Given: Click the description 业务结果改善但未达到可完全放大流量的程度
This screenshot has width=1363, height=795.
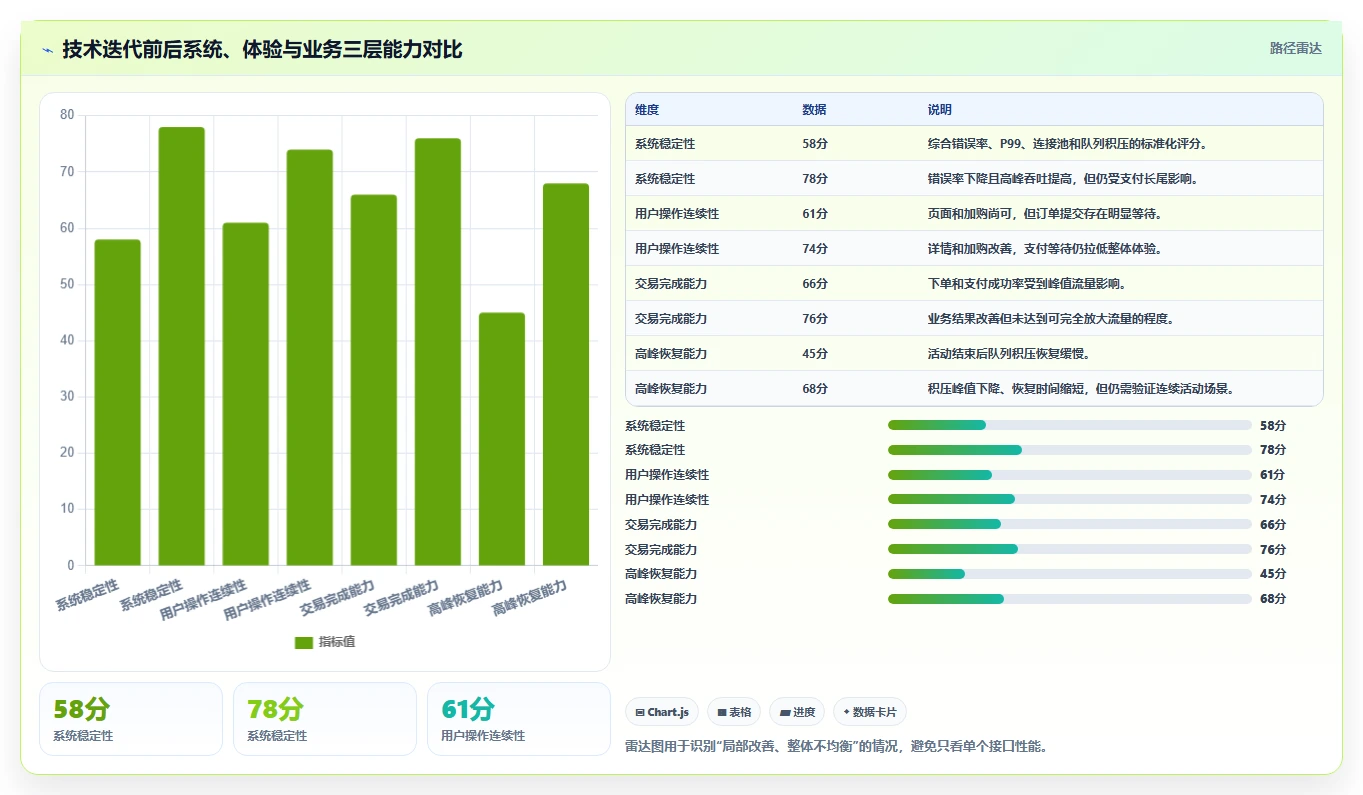Looking at the screenshot, I should pyautogui.click(x=1051, y=319).
